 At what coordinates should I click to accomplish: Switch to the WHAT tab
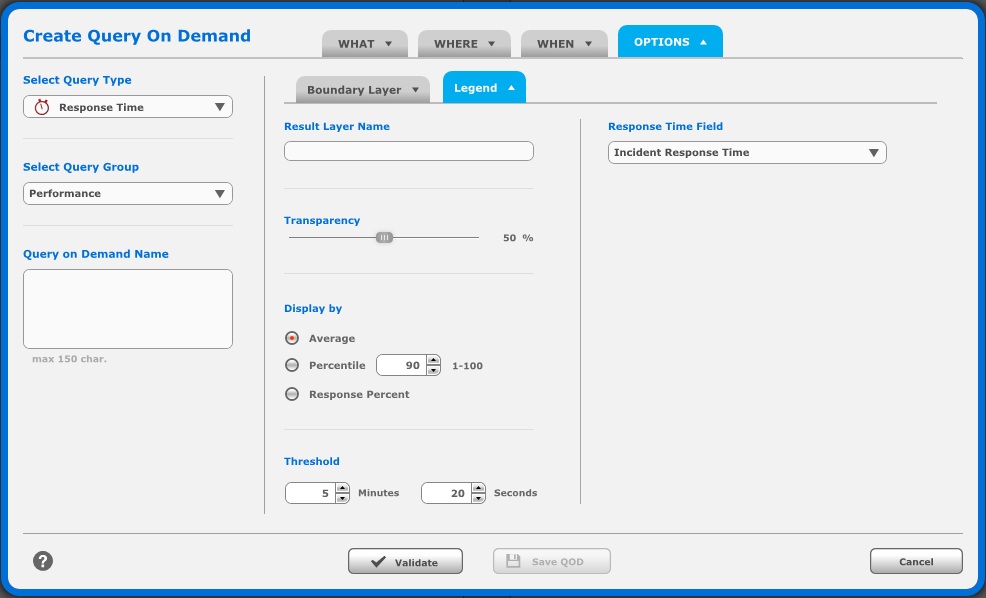coord(364,44)
